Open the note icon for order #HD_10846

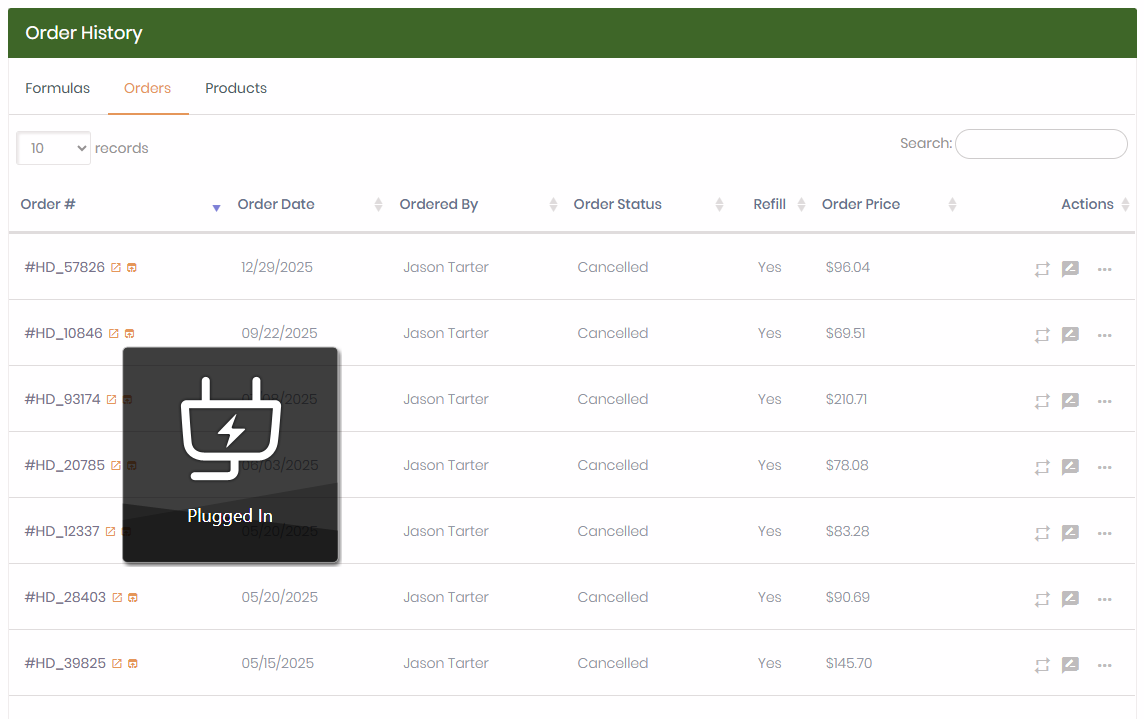click(1070, 335)
